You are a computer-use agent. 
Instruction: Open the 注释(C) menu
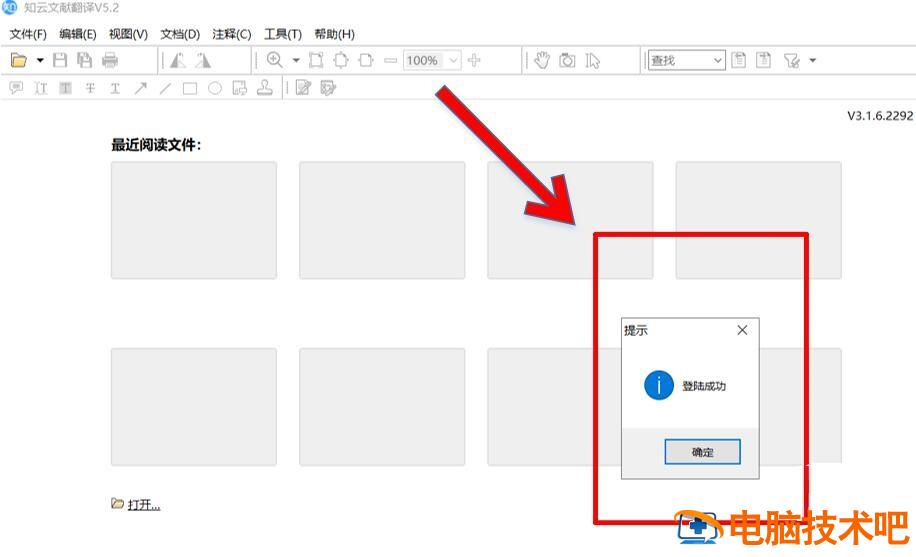tap(231, 34)
